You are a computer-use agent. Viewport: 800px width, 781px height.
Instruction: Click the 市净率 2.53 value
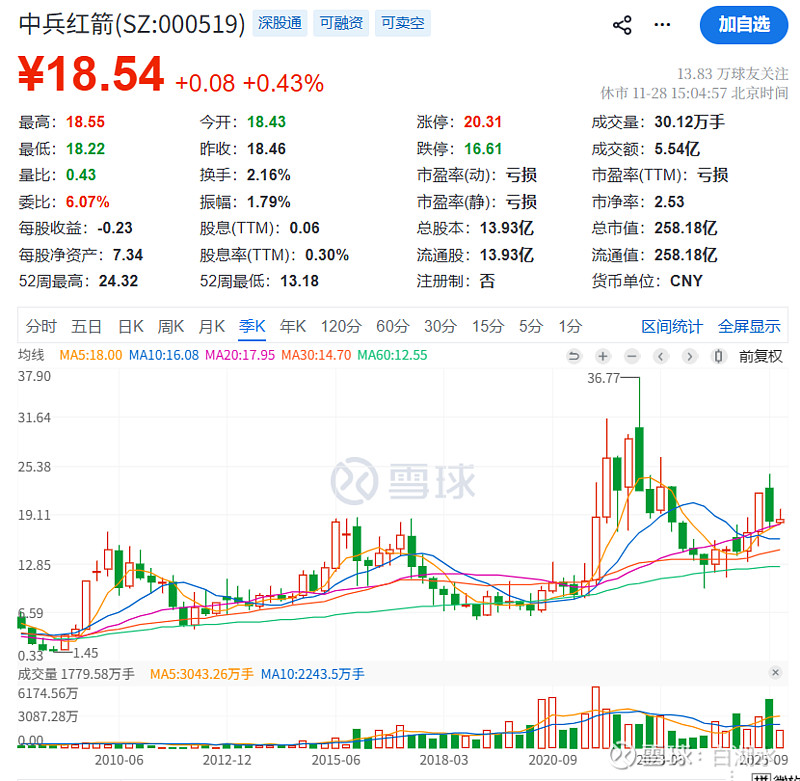pos(669,201)
